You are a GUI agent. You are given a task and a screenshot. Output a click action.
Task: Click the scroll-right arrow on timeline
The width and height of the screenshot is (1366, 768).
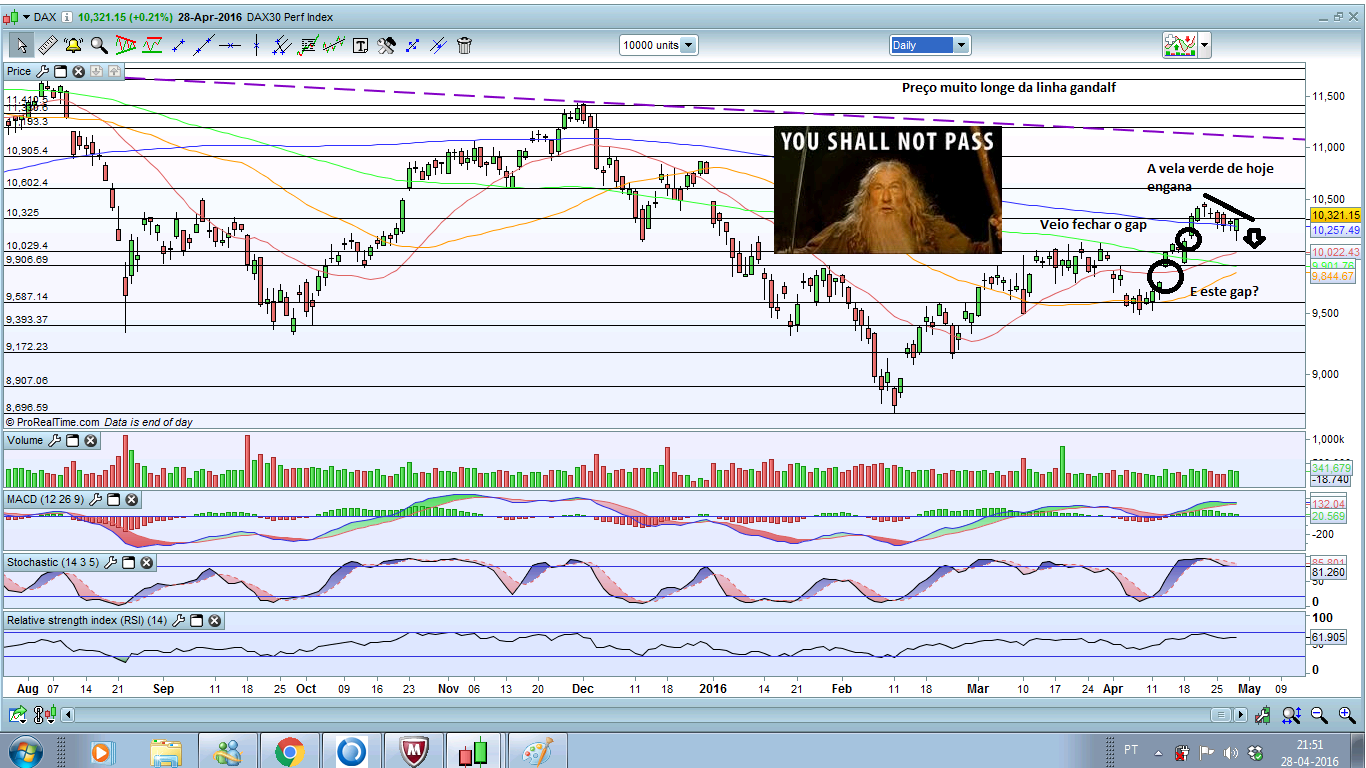(x=1240, y=715)
